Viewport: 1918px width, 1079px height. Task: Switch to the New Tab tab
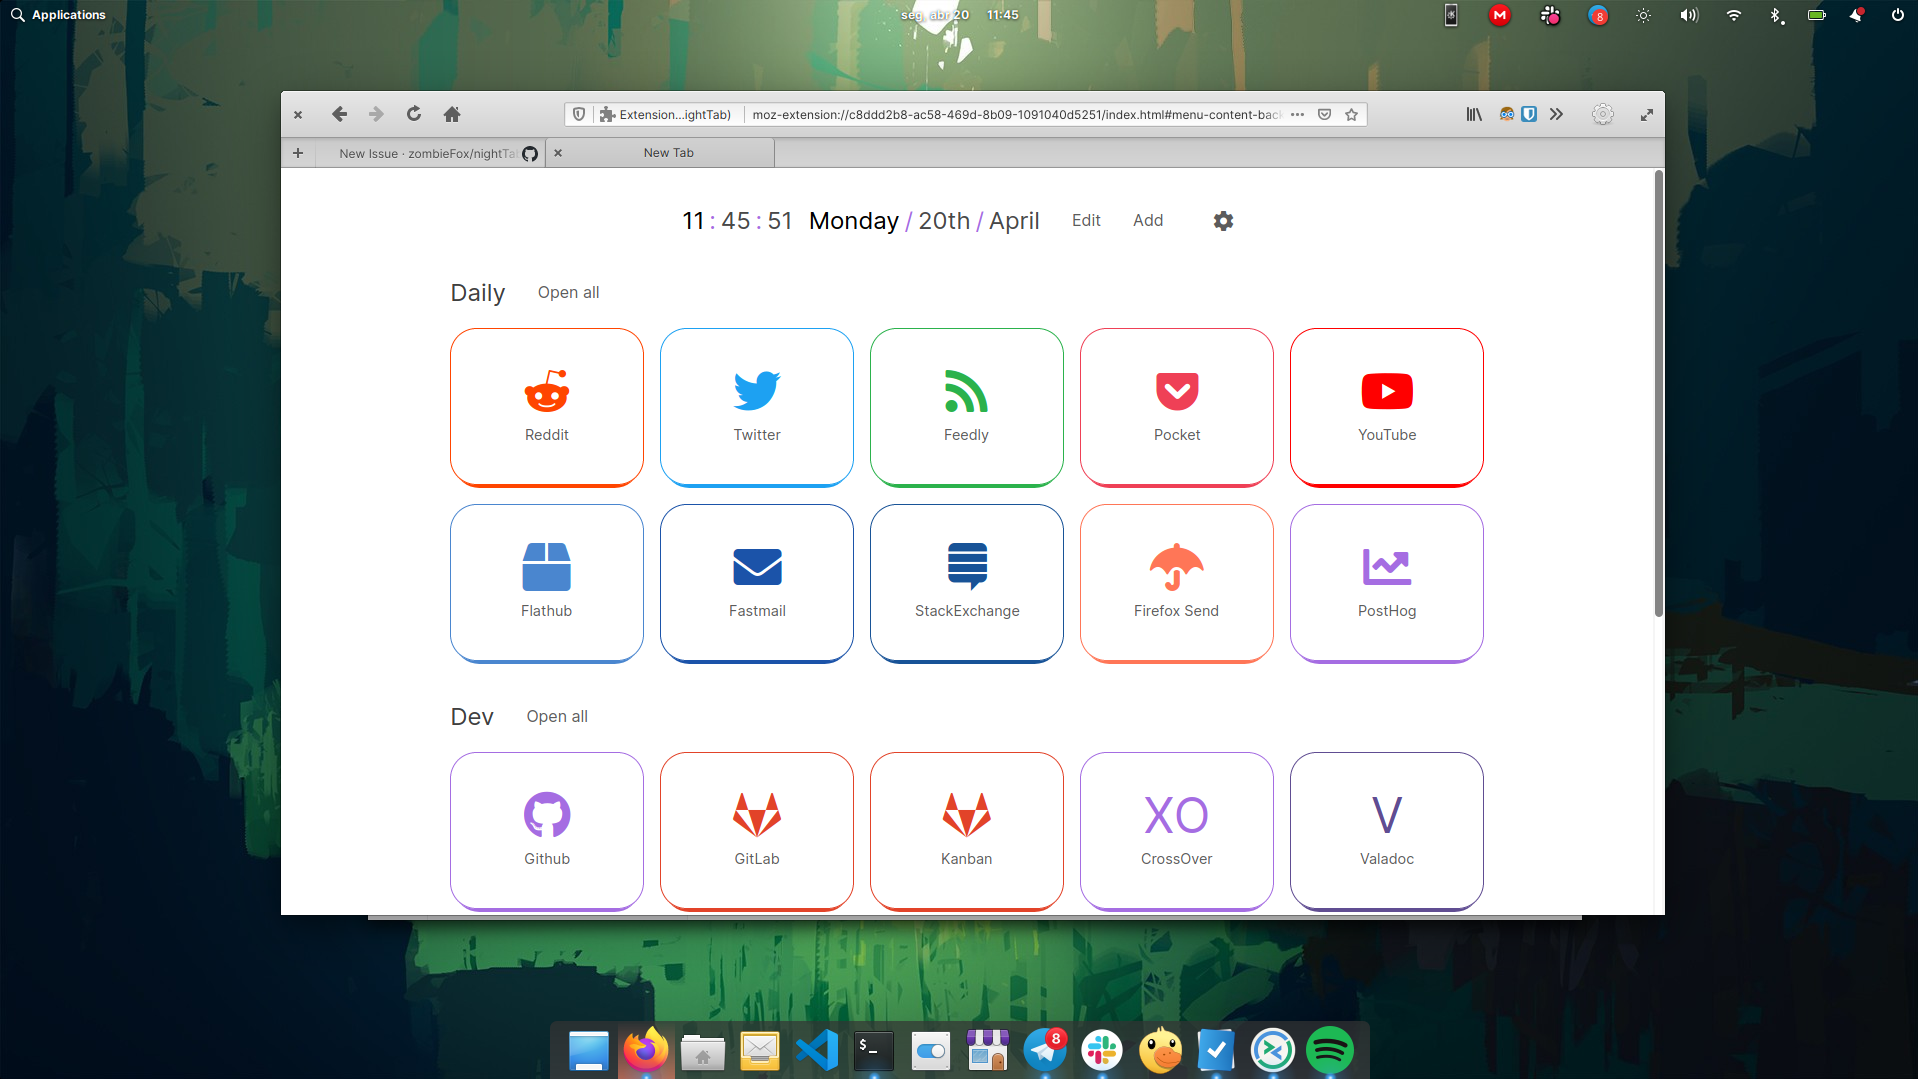click(x=669, y=153)
